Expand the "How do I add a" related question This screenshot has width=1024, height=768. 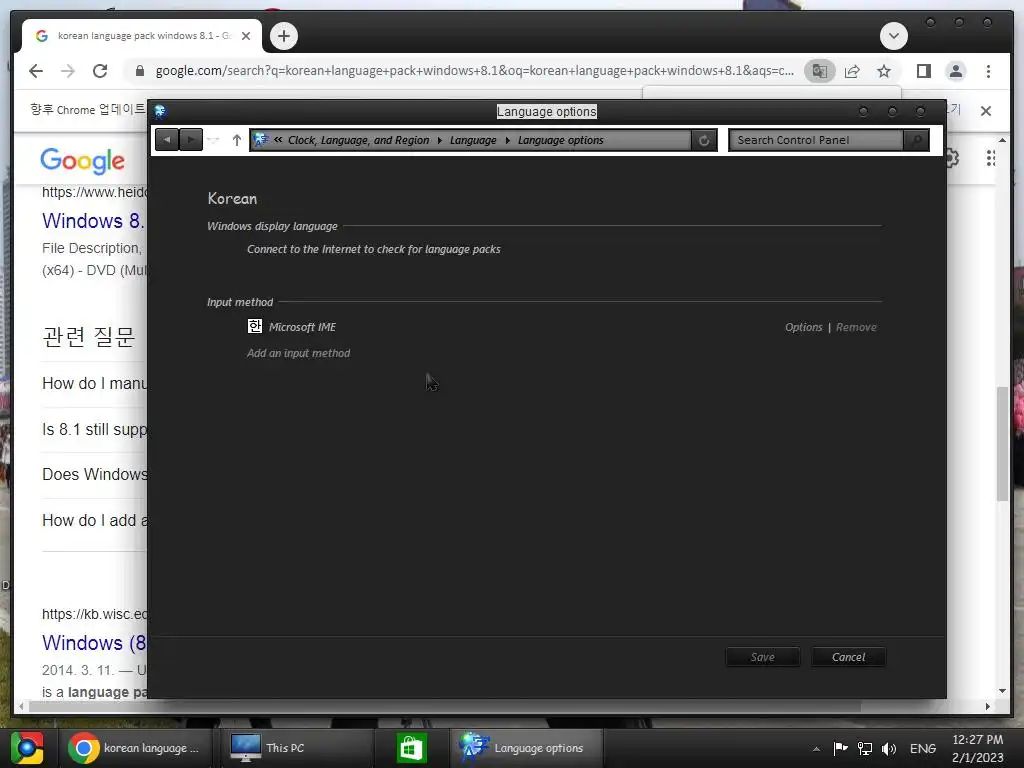coord(94,520)
